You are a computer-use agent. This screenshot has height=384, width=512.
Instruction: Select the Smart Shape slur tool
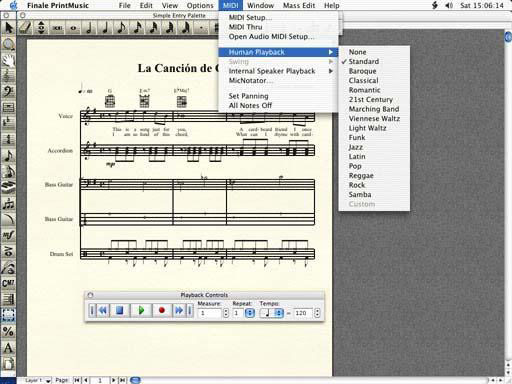coord(8,219)
